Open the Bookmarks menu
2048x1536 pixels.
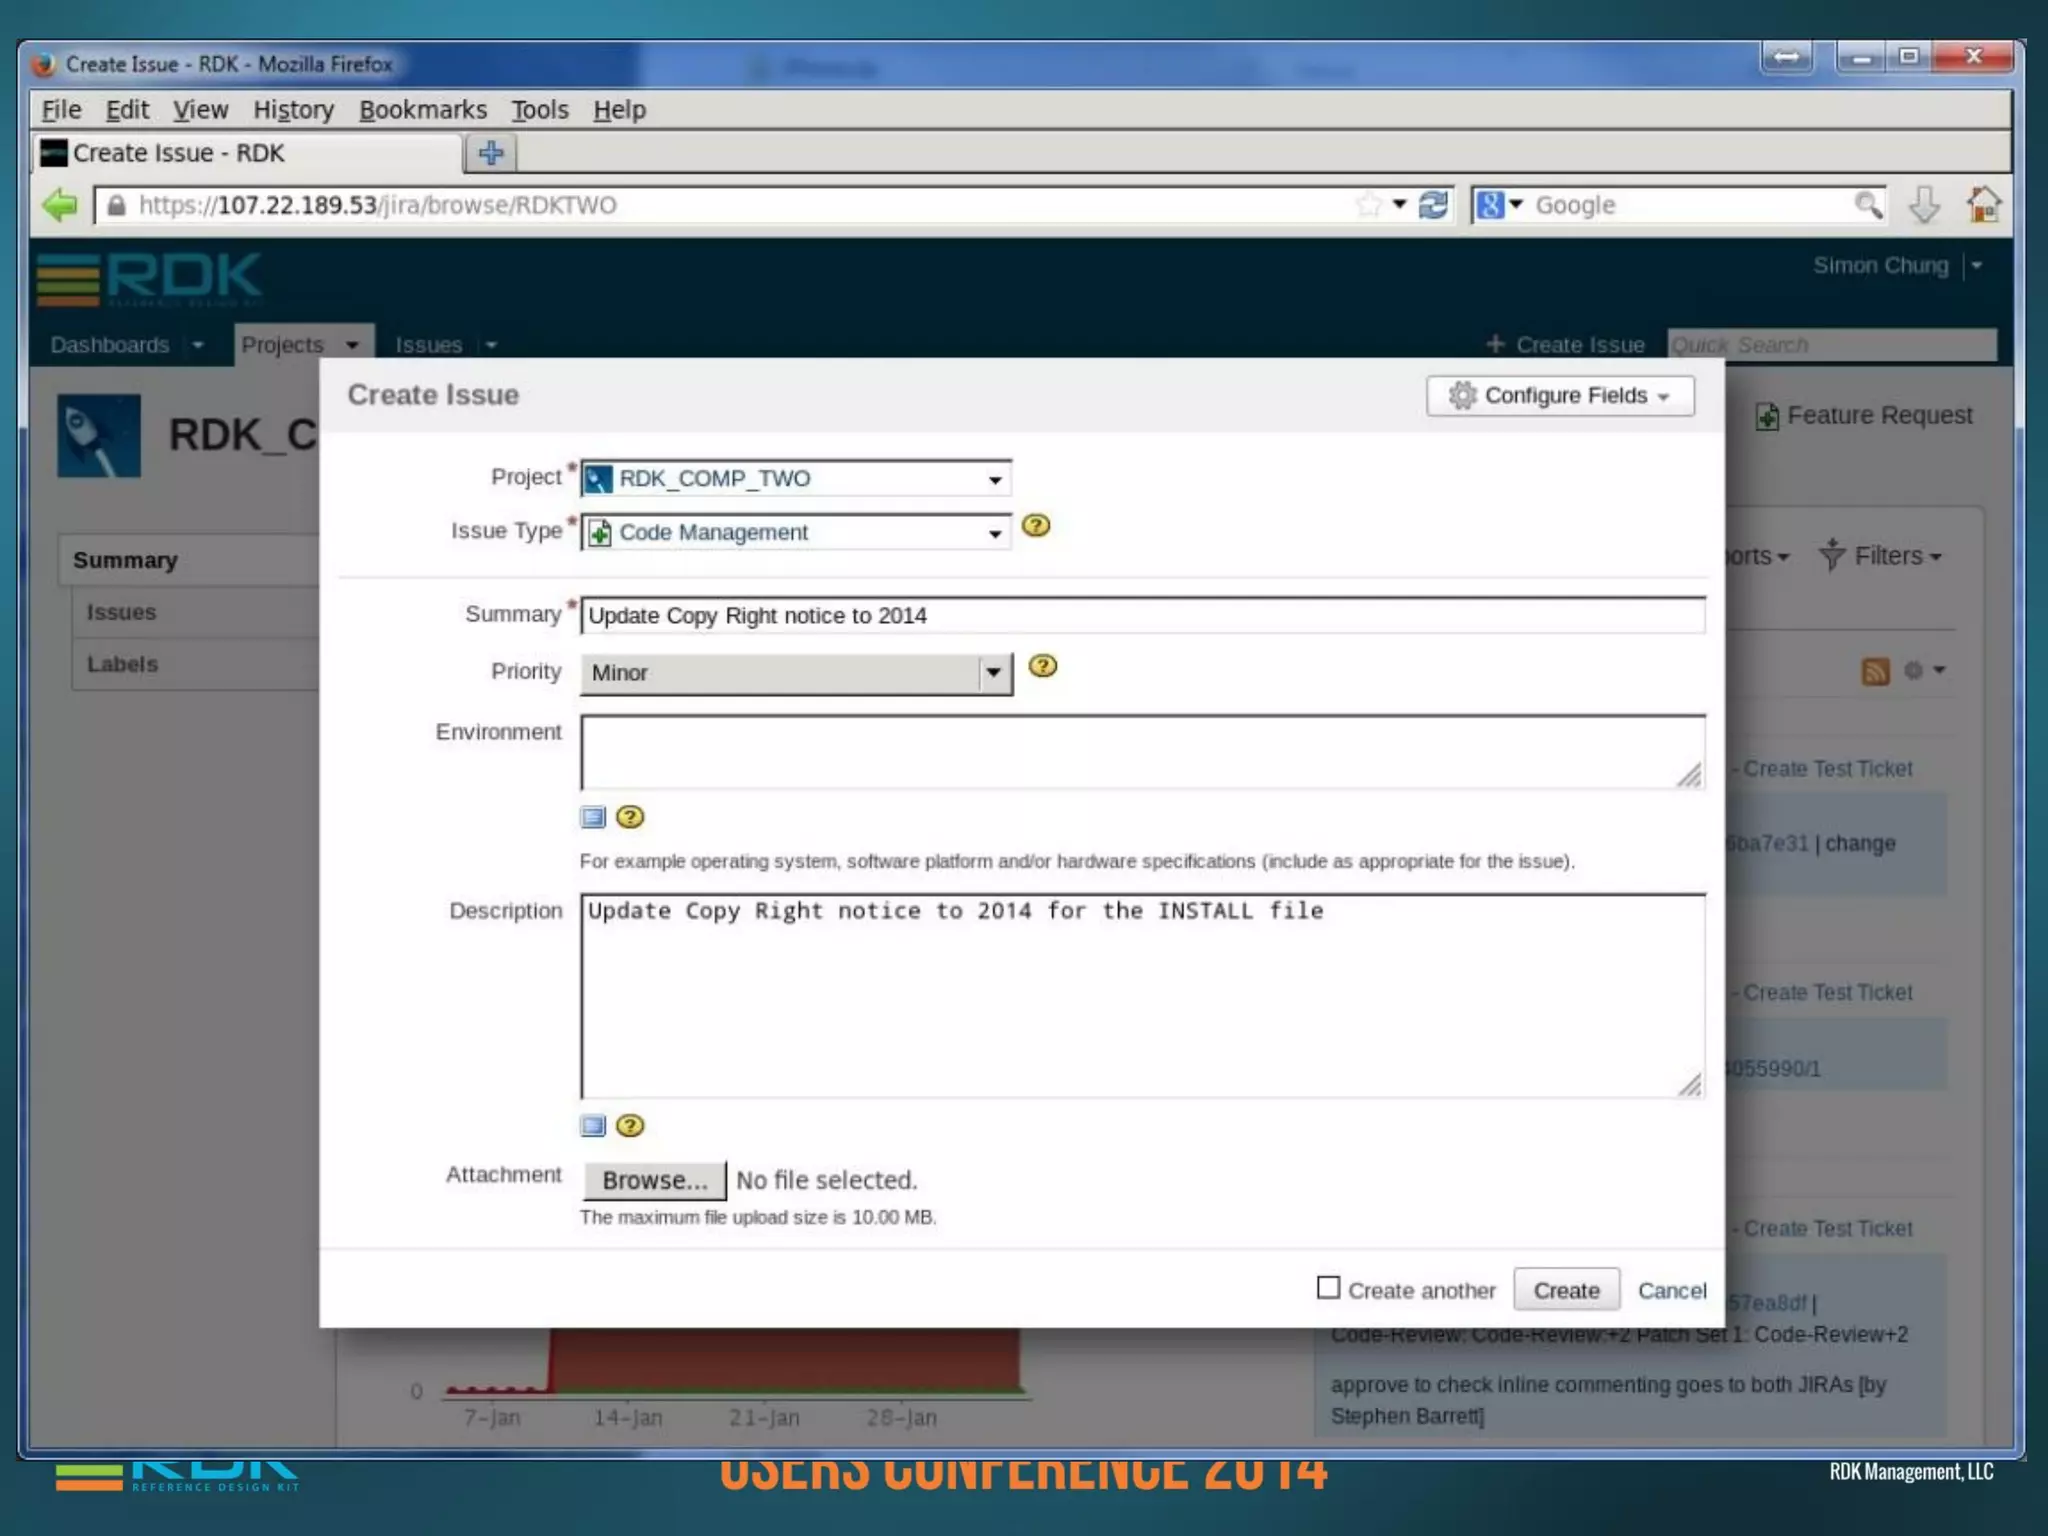(x=423, y=110)
